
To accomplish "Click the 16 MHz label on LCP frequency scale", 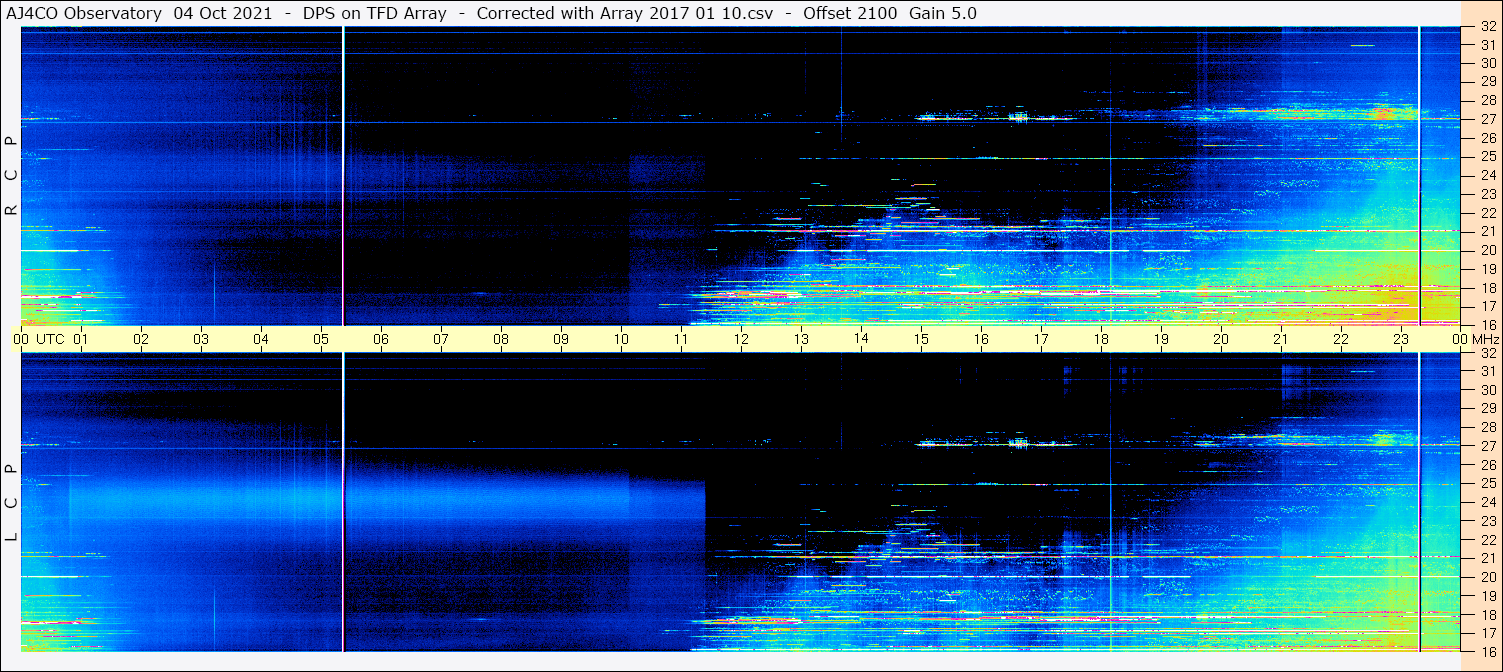I will coord(1487,651).
